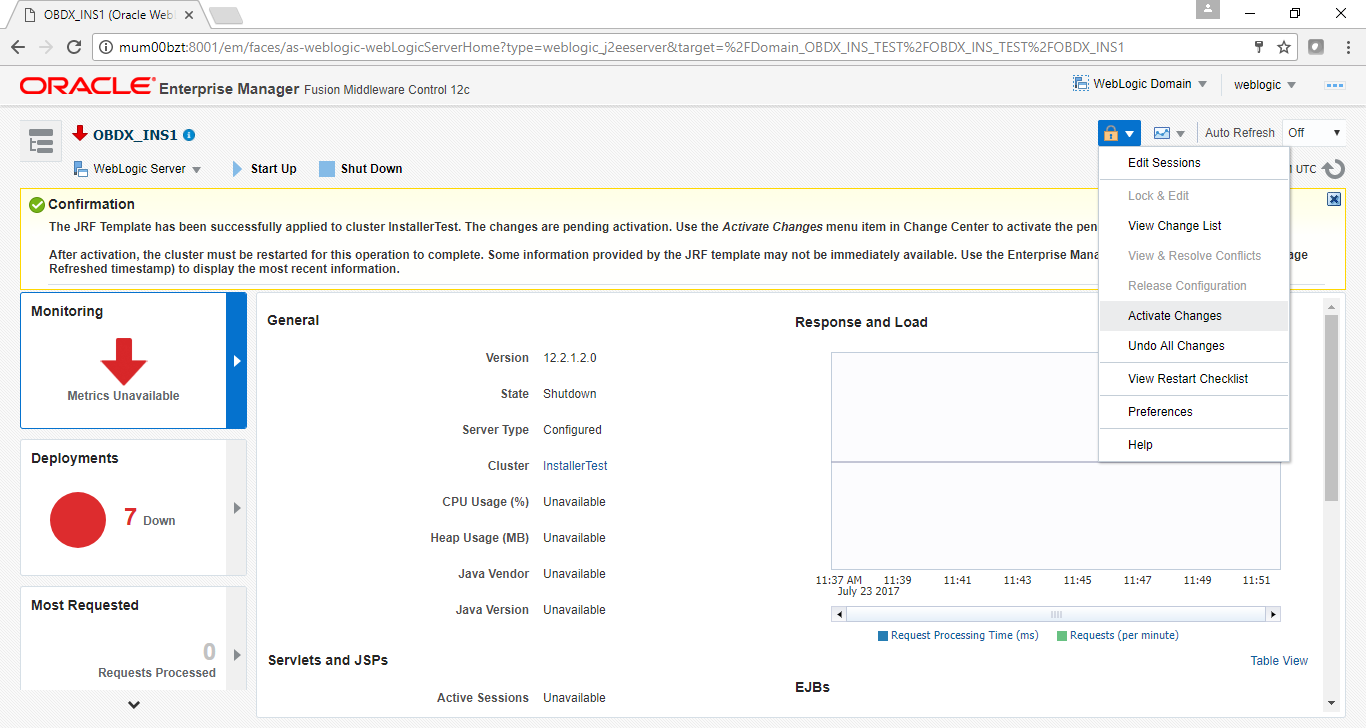Screen dimensions: 1366x728
Task: Click the Monitoring red down arrow
Action: coord(124,362)
